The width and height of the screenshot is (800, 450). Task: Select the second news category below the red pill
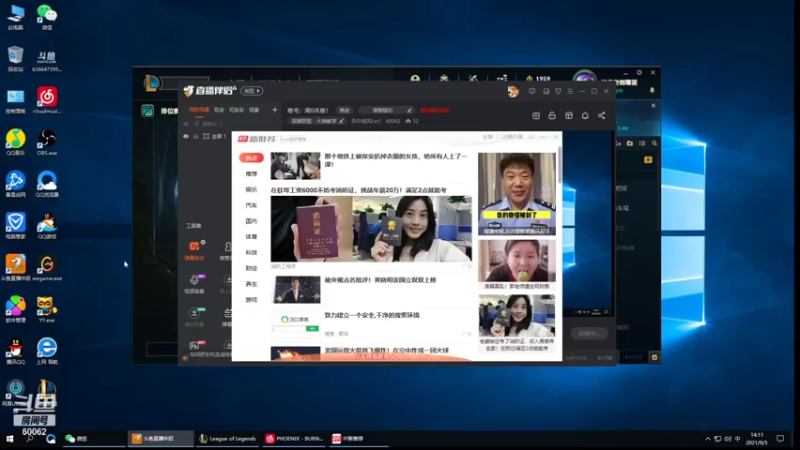click(251, 173)
